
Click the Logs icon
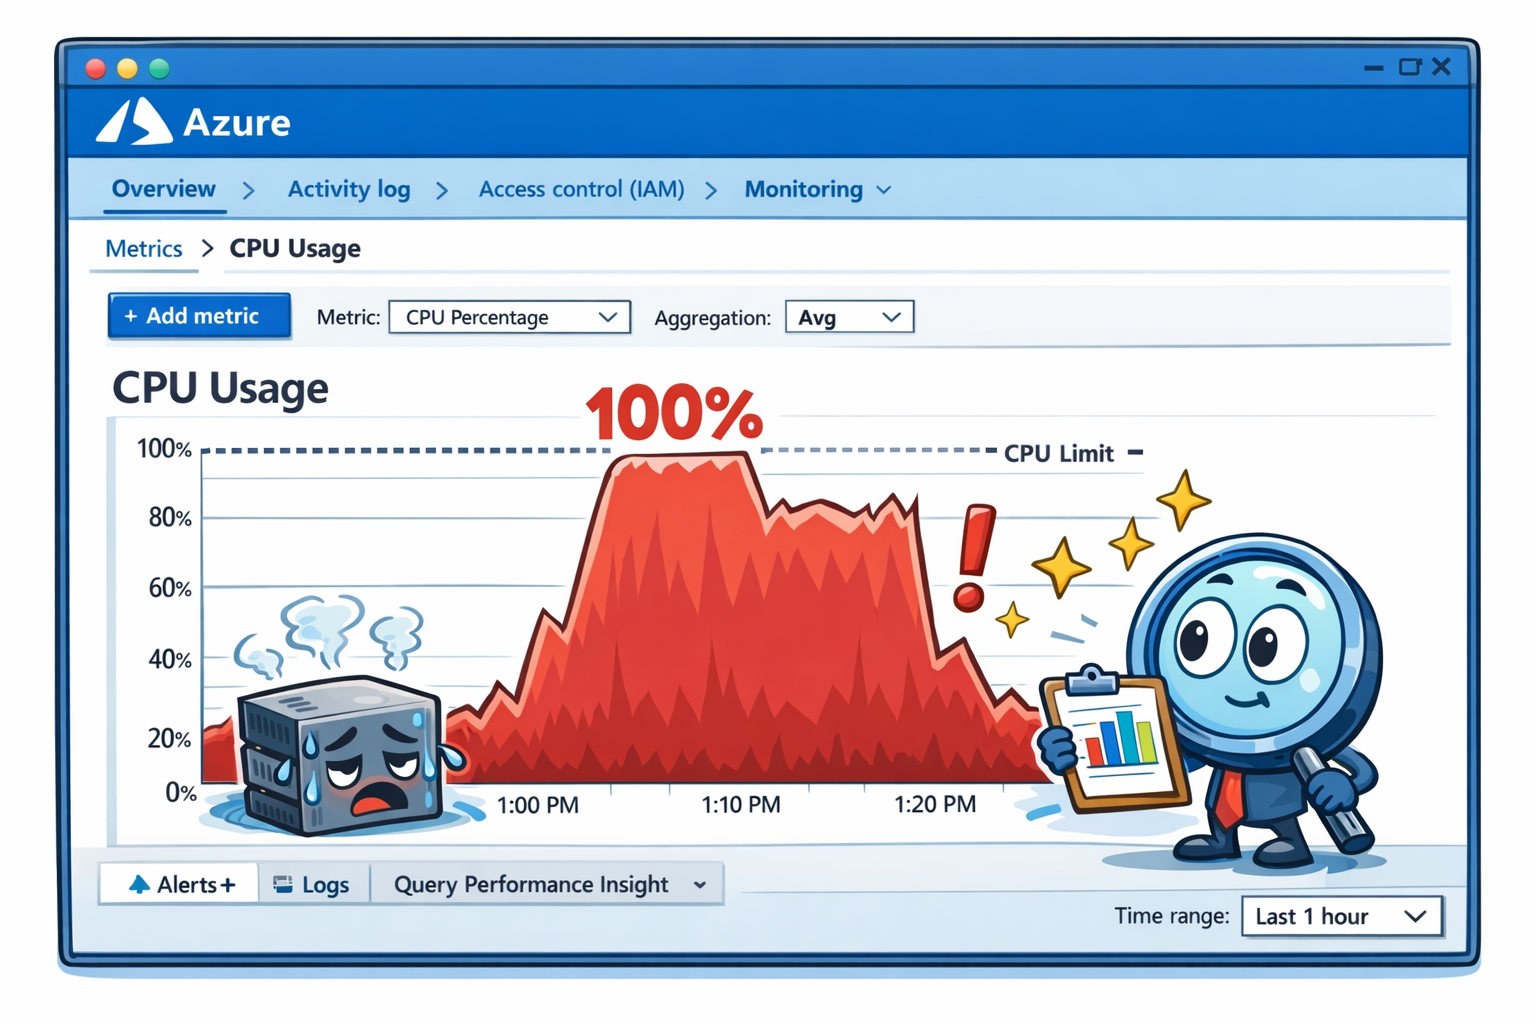(x=283, y=884)
